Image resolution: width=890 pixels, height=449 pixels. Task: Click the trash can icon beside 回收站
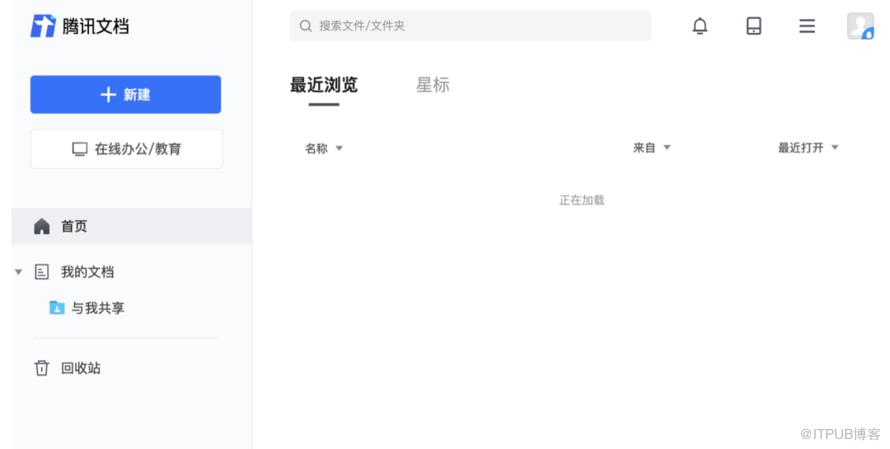click(41, 368)
